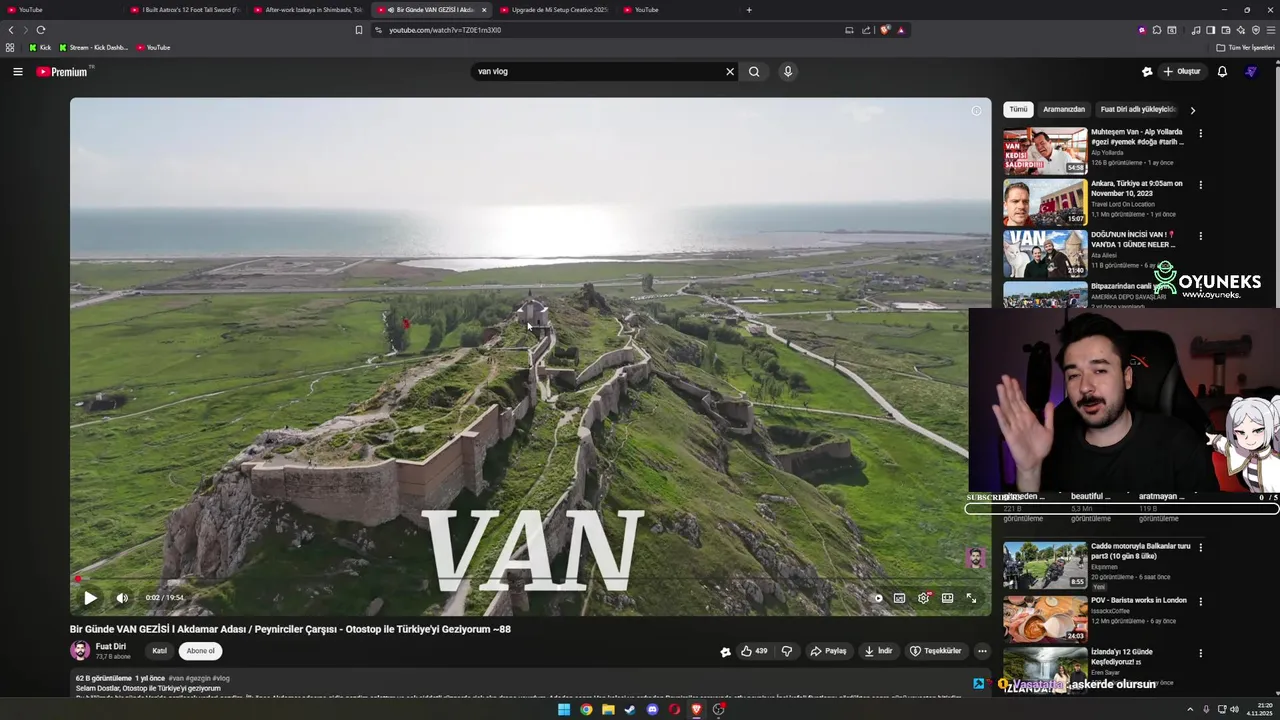Open Fuat Diri channel avatar
Screen dimensions: 1280x720
[80, 651]
